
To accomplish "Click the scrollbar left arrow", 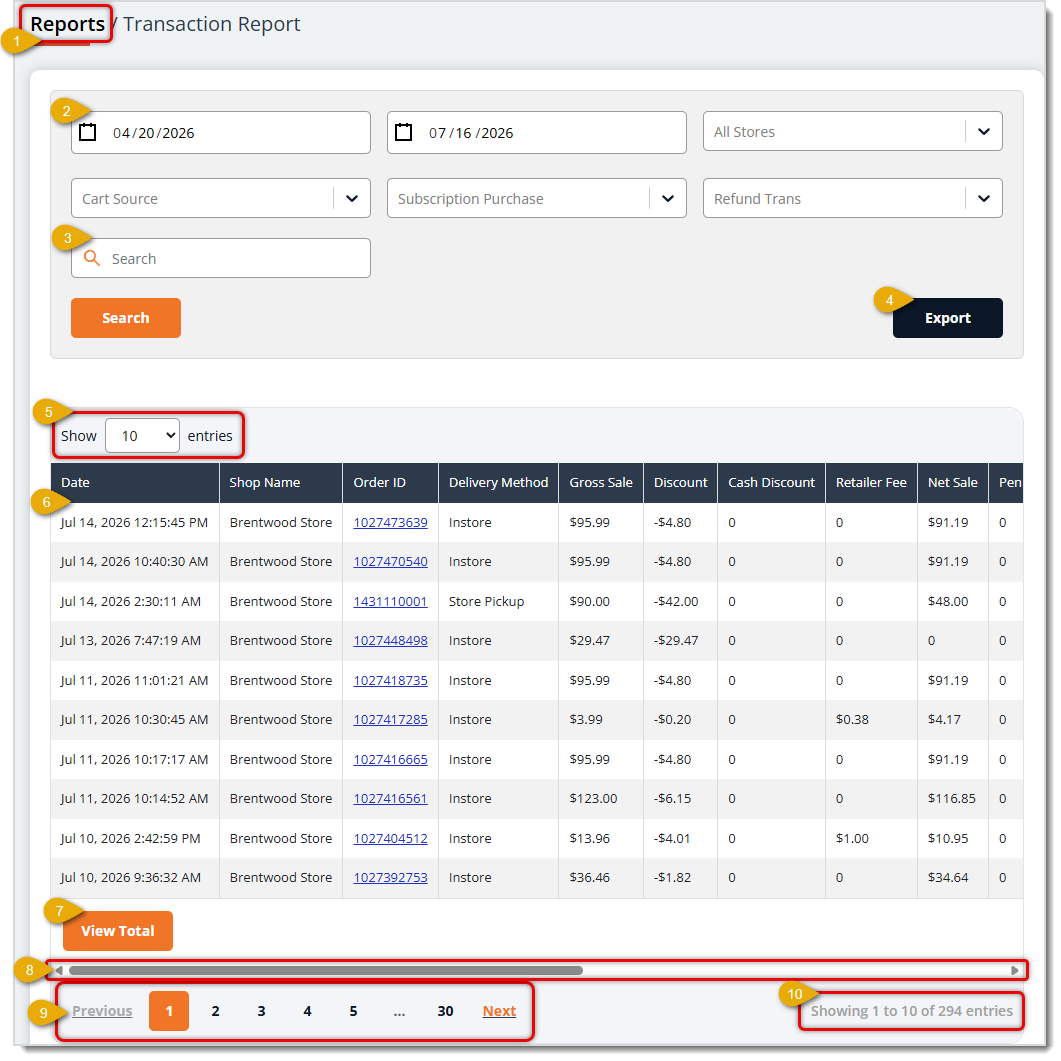I will click(x=59, y=970).
